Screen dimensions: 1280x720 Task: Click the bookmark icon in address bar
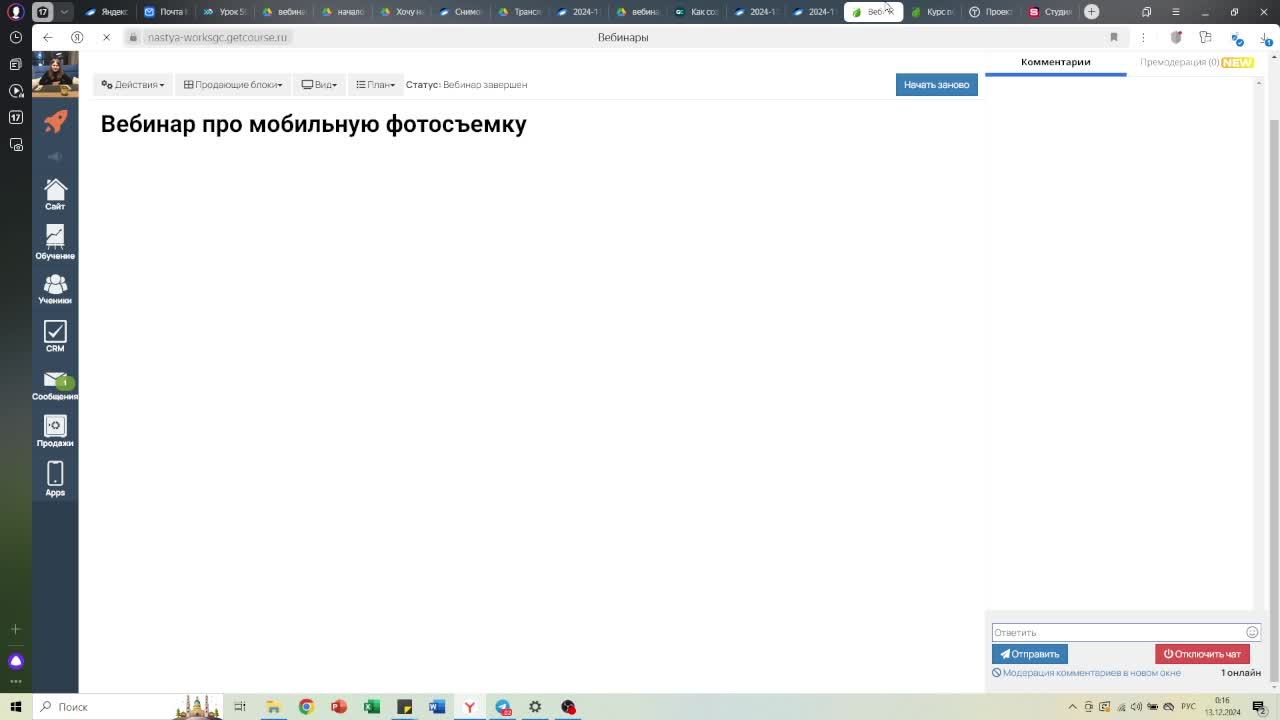(1113, 37)
